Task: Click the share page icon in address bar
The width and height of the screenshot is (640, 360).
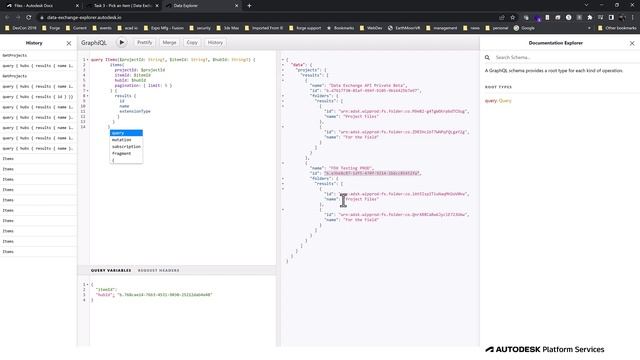Action: [x=502, y=18]
